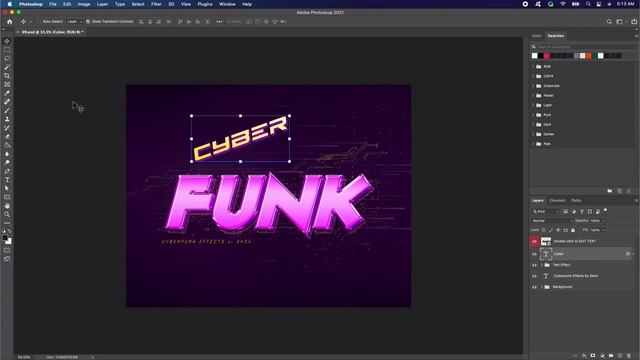This screenshot has width=640, height=360.
Task: Select the Pen tool
Action: (x=7, y=171)
